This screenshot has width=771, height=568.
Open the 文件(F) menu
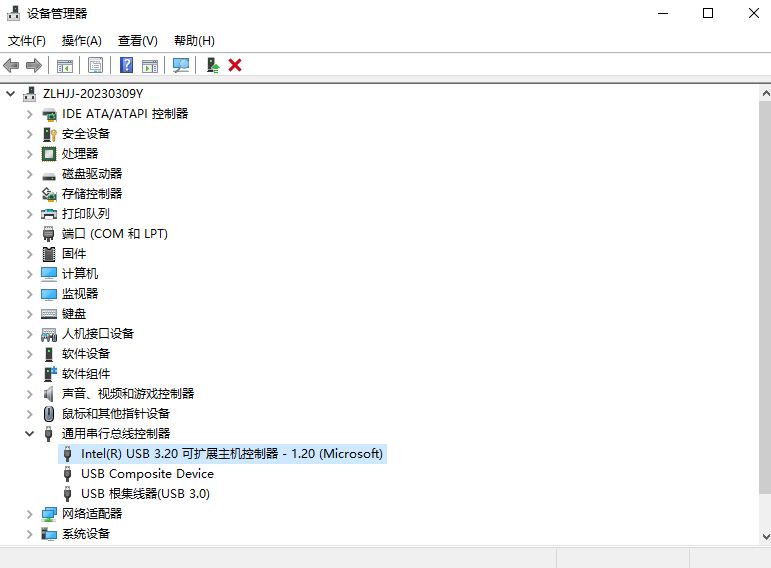(x=27, y=41)
